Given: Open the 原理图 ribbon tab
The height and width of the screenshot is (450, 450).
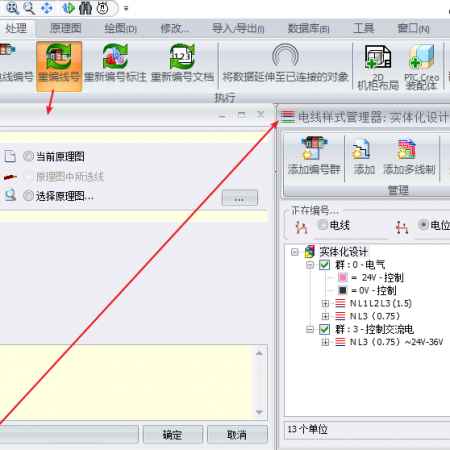Looking at the screenshot, I should click(65, 29).
